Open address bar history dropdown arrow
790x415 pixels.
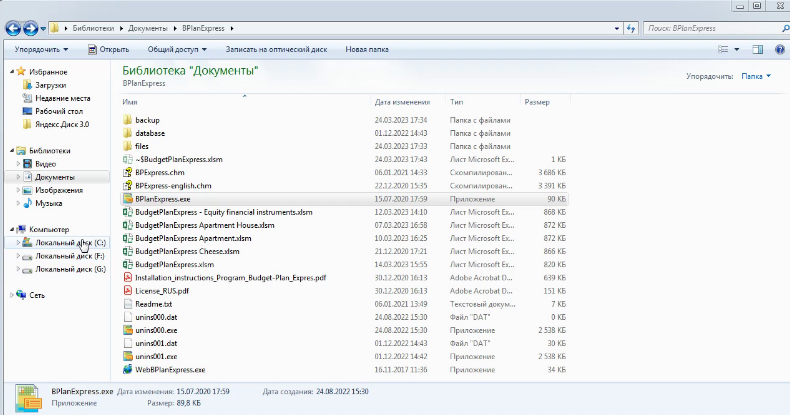pyautogui.click(x=617, y=29)
